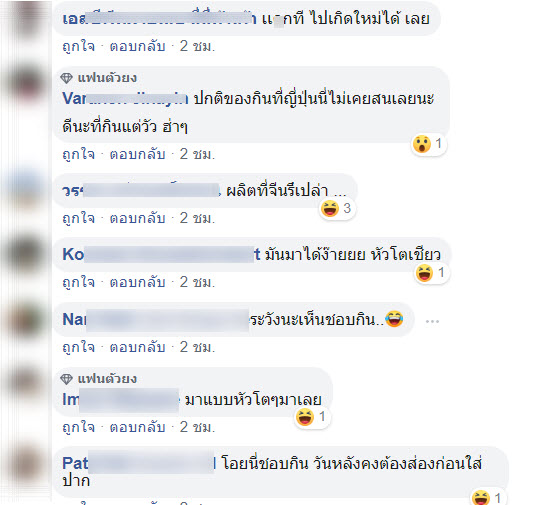Like the first comment at the top
The height and width of the screenshot is (505, 540).
point(79,46)
